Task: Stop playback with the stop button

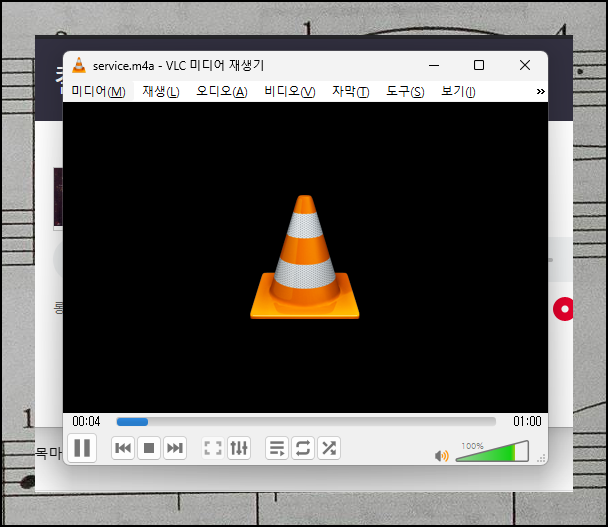Action: pos(149,448)
